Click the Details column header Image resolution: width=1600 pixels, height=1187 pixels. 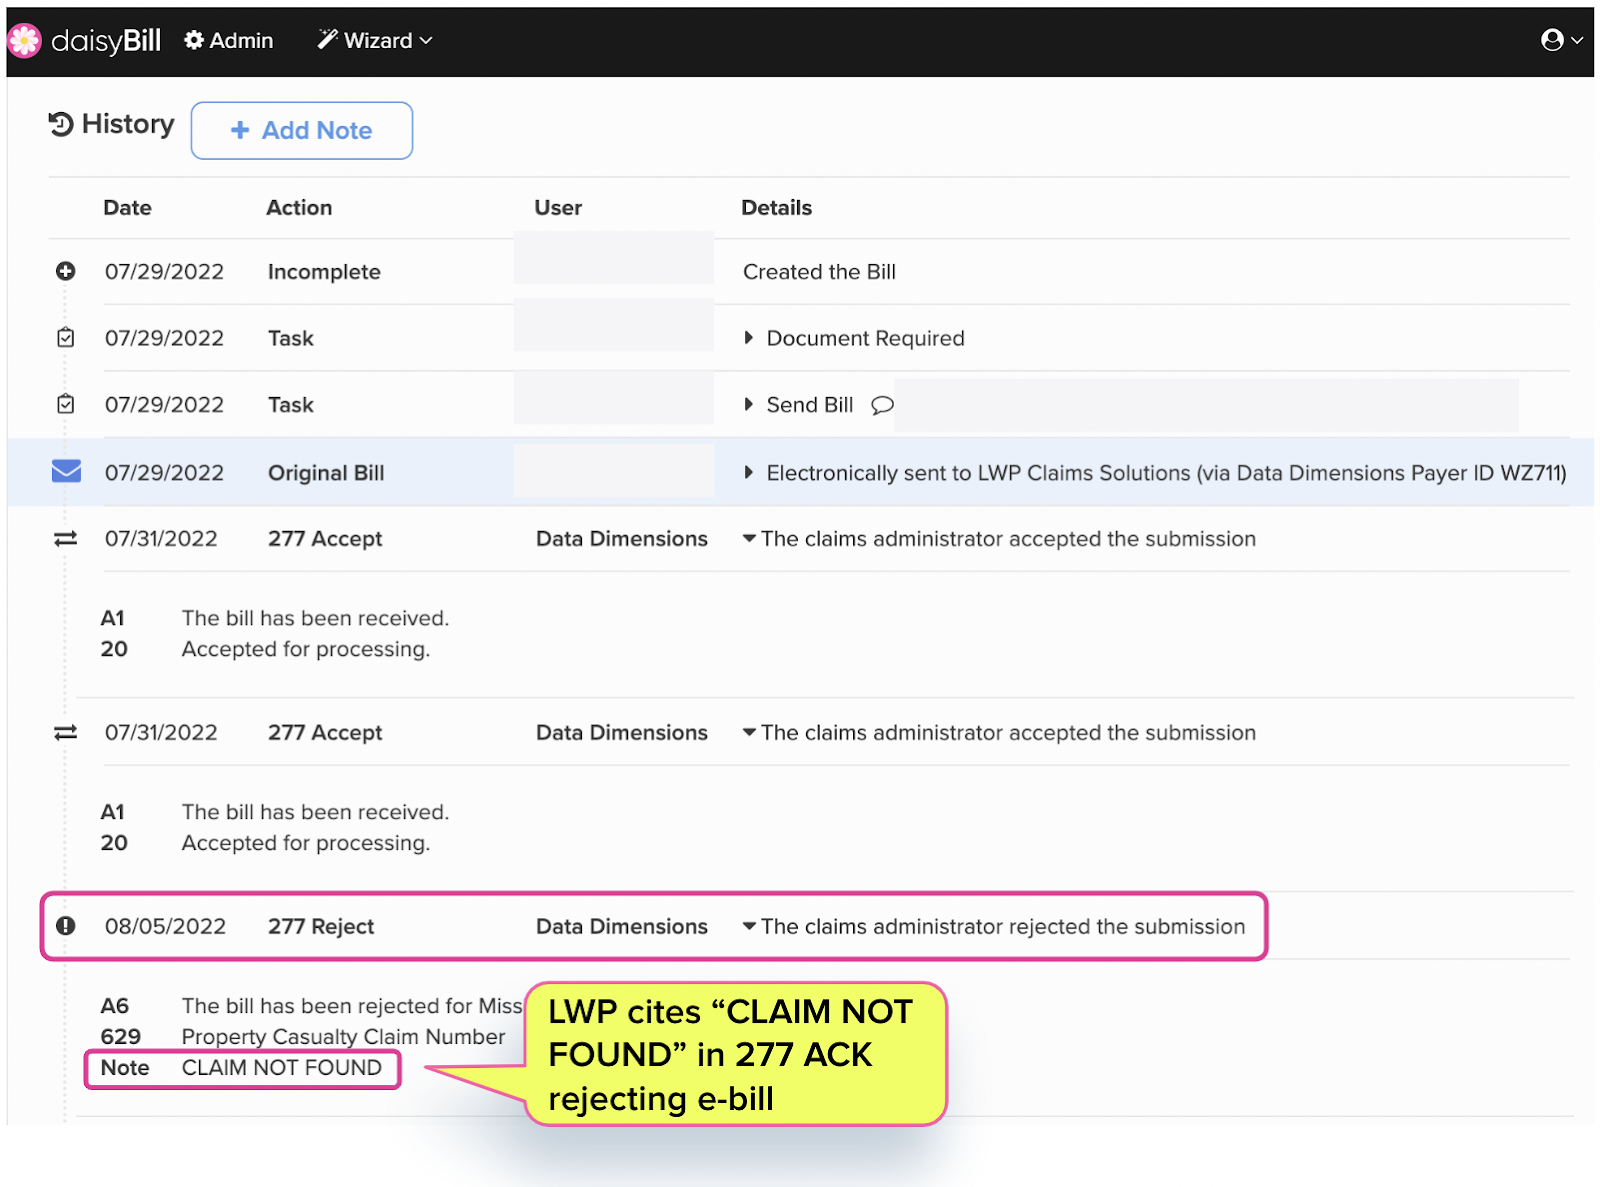tap(777, 208)
